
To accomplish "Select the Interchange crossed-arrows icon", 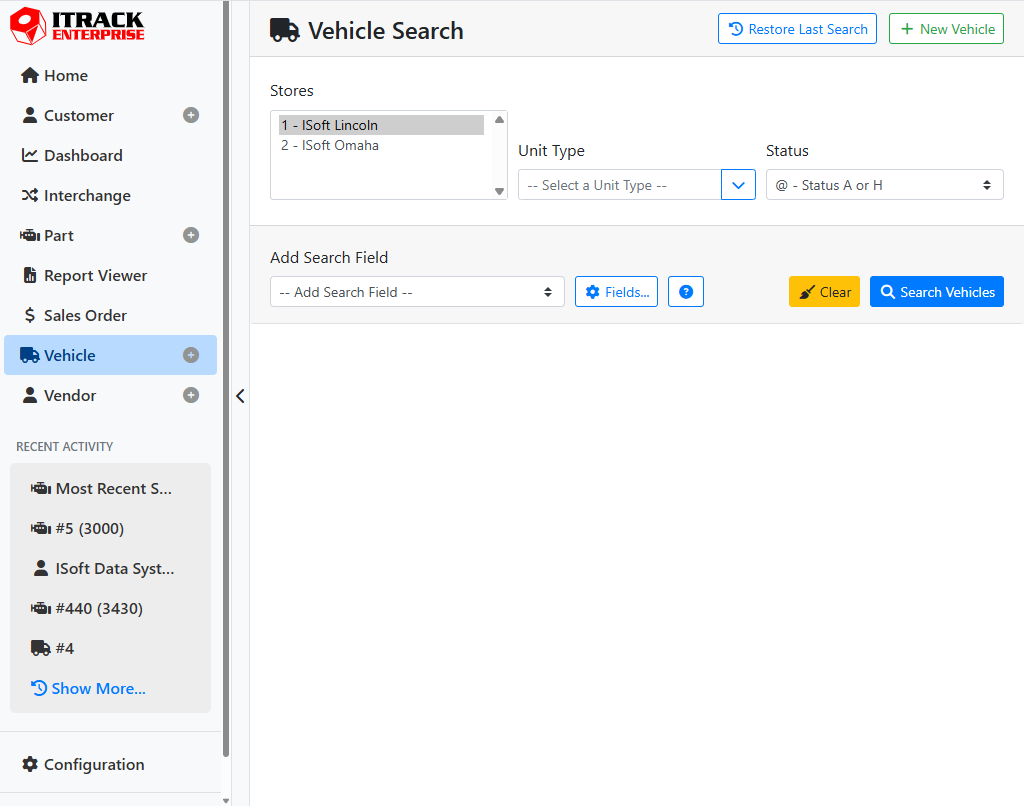I will click(x=30, y=195).
